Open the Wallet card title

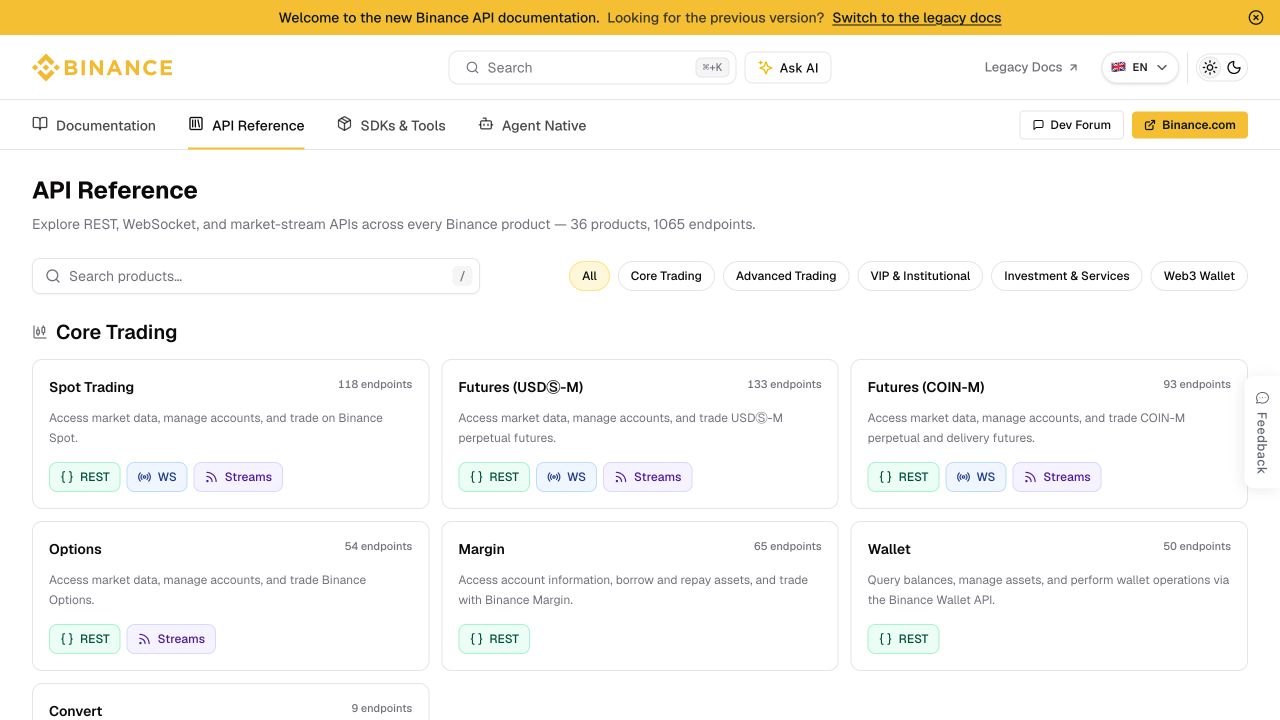coord(889,549)
